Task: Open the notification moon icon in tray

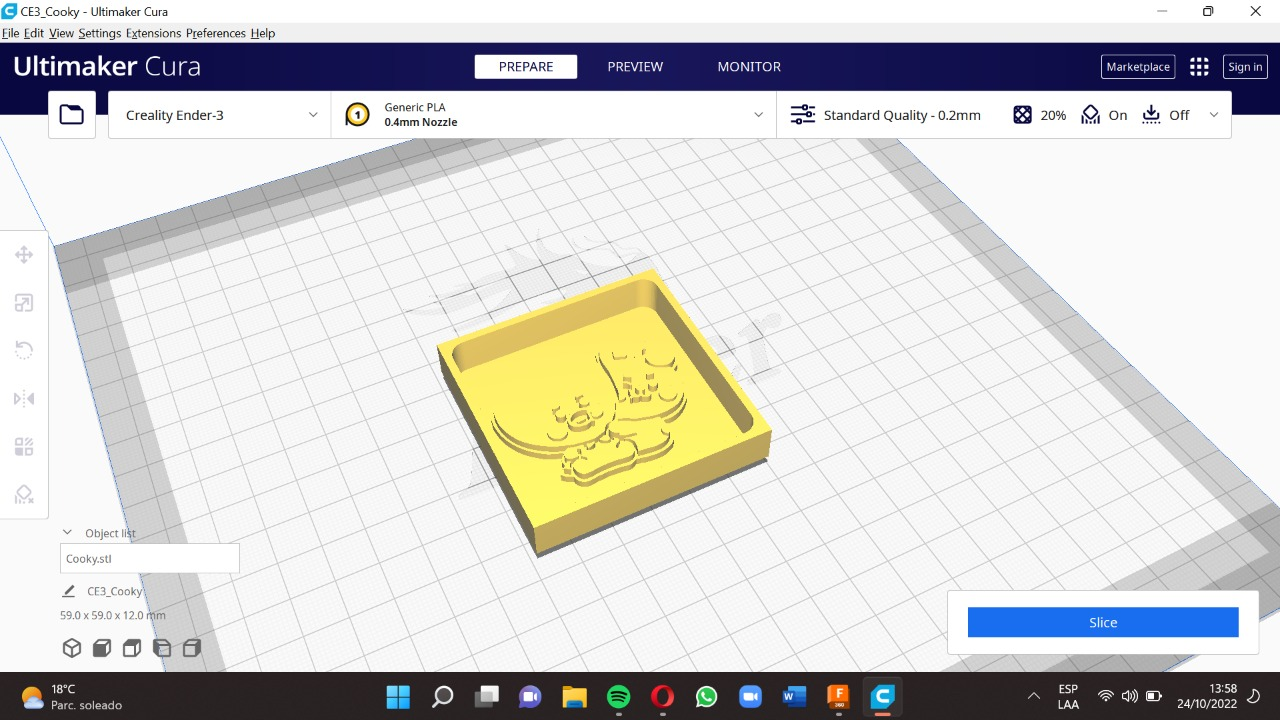Action: click(x=1255, y=696)
